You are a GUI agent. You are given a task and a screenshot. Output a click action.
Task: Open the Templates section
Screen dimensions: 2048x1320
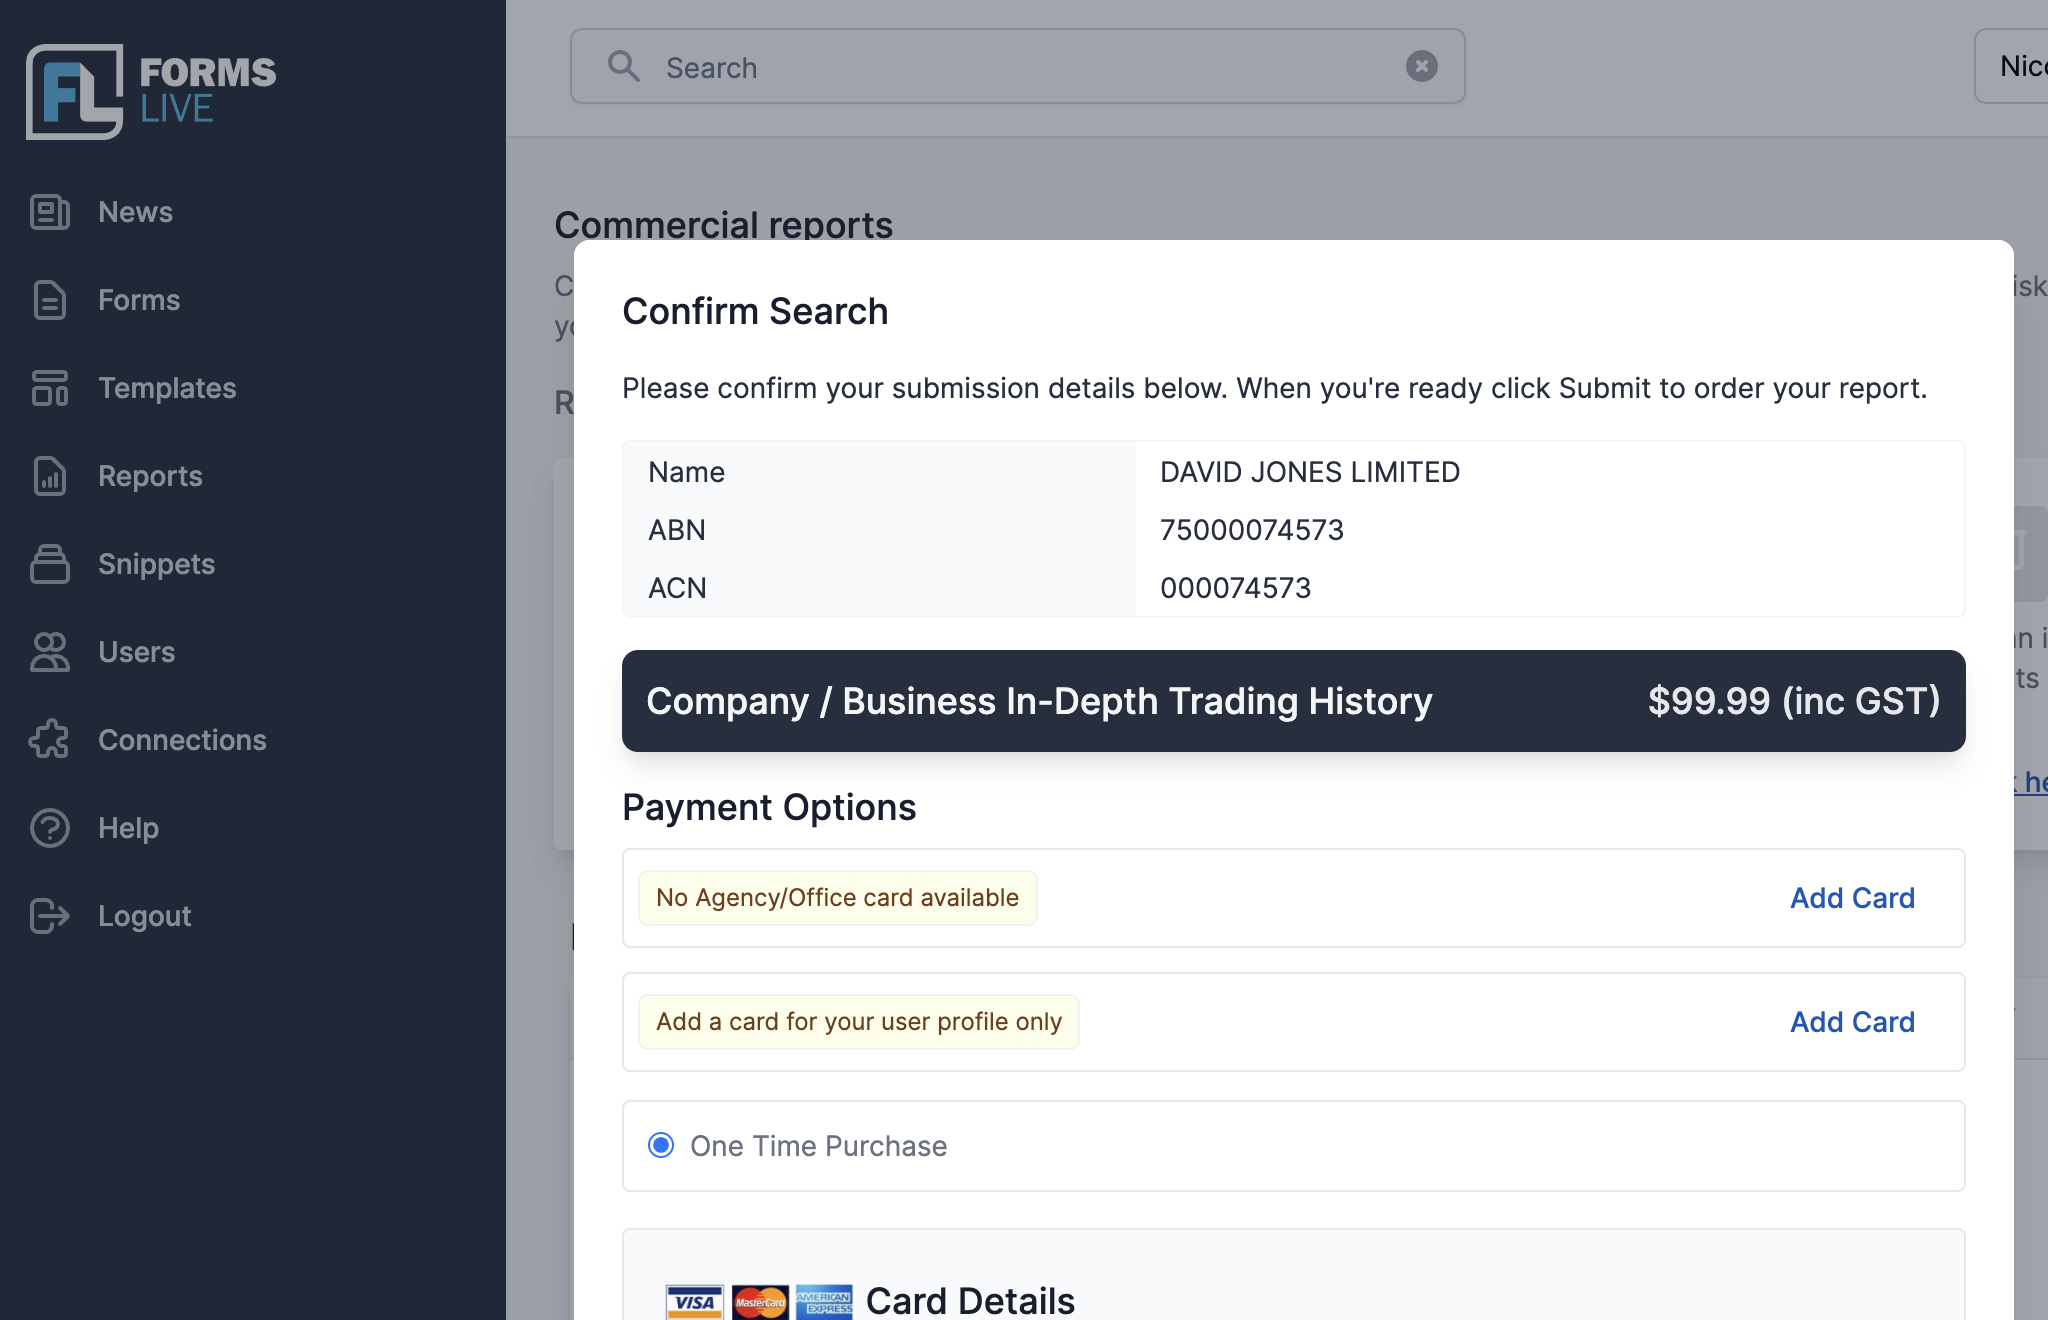(167, 388)
